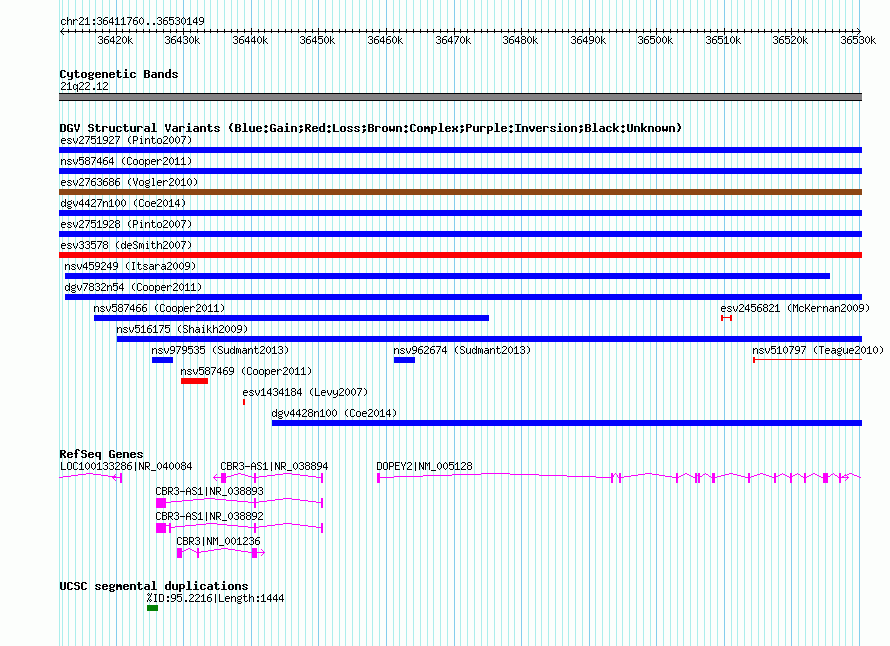Select the red nsv510797 (Teague2010) loss line
This screenshot has height=646, width=890.
pos(807,360)
